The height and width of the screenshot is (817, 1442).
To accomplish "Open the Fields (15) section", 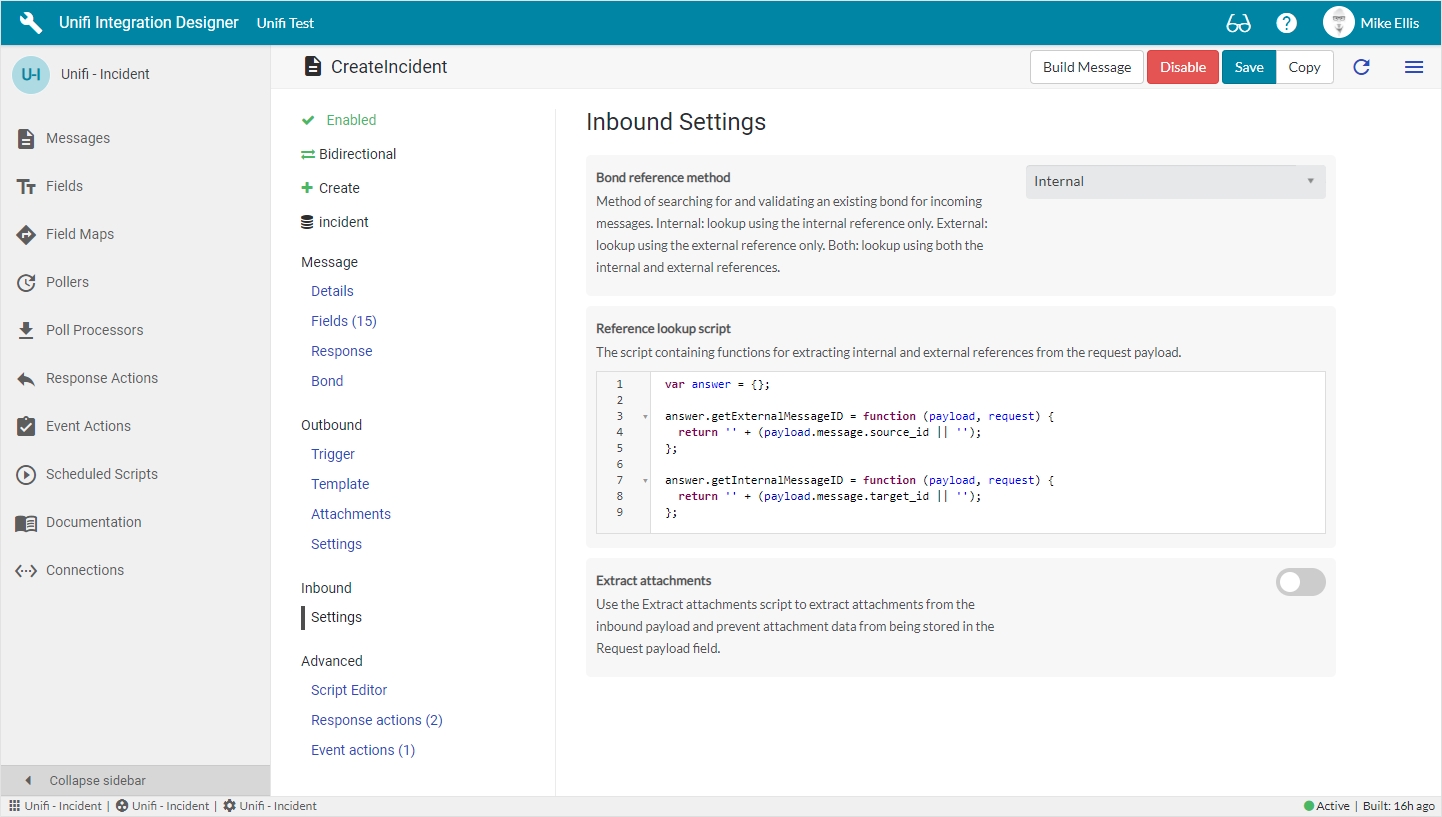I will click(343, 321).
